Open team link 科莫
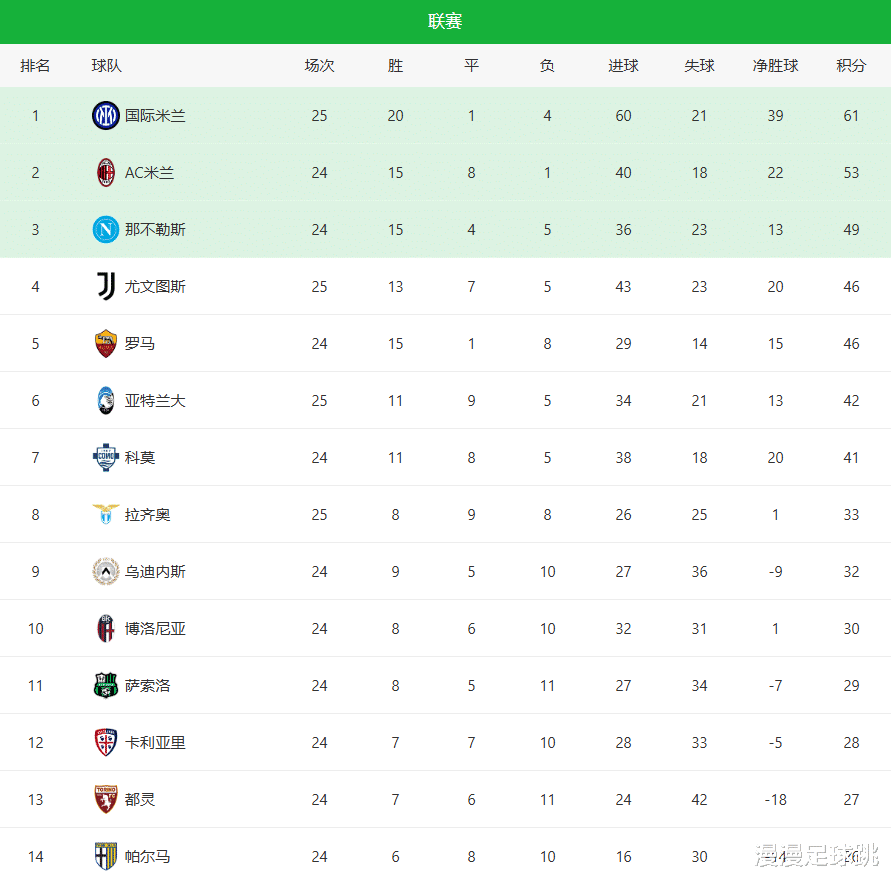 (x=140, y=458)
